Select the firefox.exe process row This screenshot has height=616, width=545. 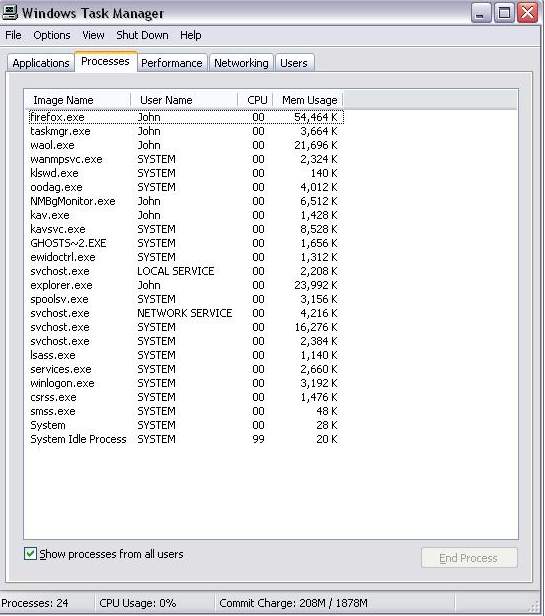[x=186, y=117]
